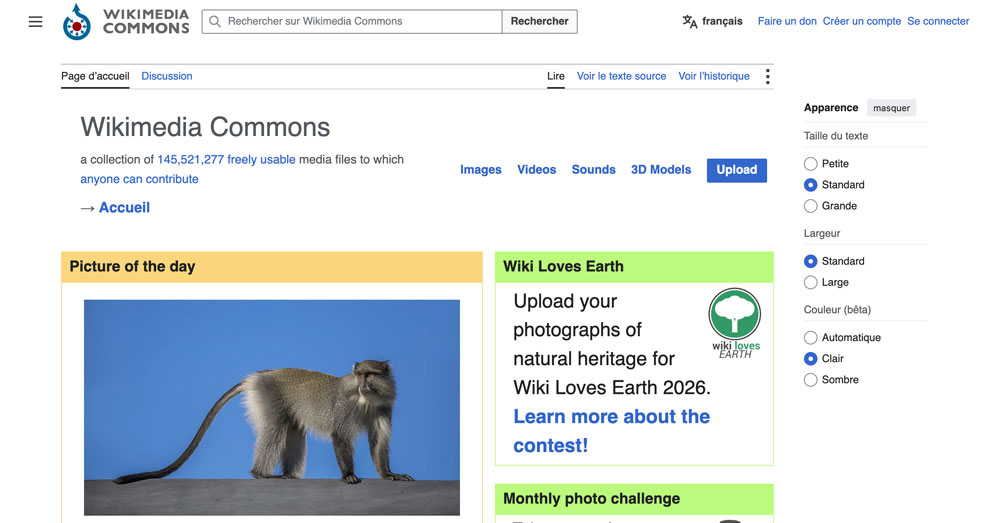This screenshot has width=1000, height=523.
Task: Follow the Accueil link
Action: click(x=124, y=207)
